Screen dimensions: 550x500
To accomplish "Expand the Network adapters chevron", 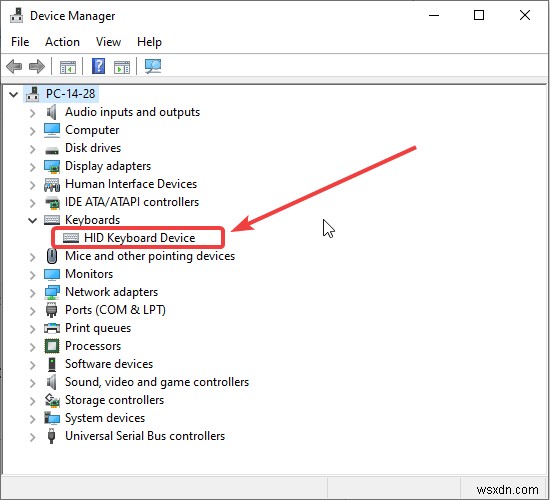I will coord(33,293).
